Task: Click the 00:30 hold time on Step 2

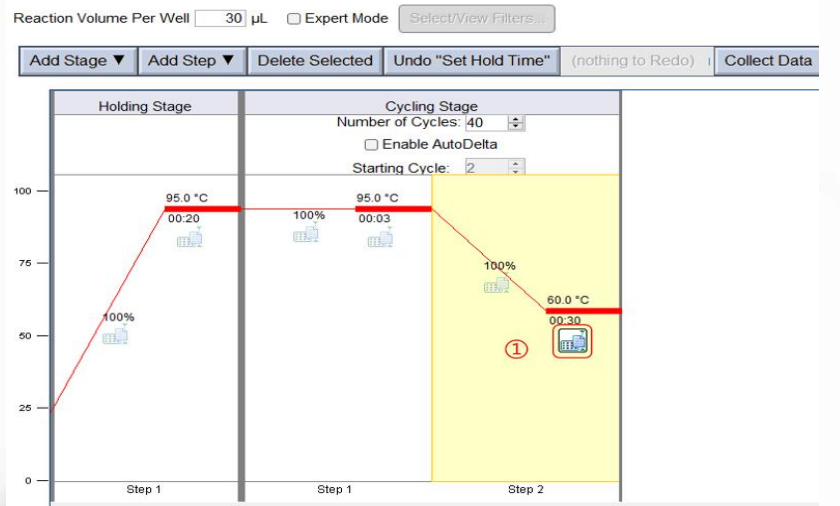Action: pyautogui.click(x=565, y=321)
